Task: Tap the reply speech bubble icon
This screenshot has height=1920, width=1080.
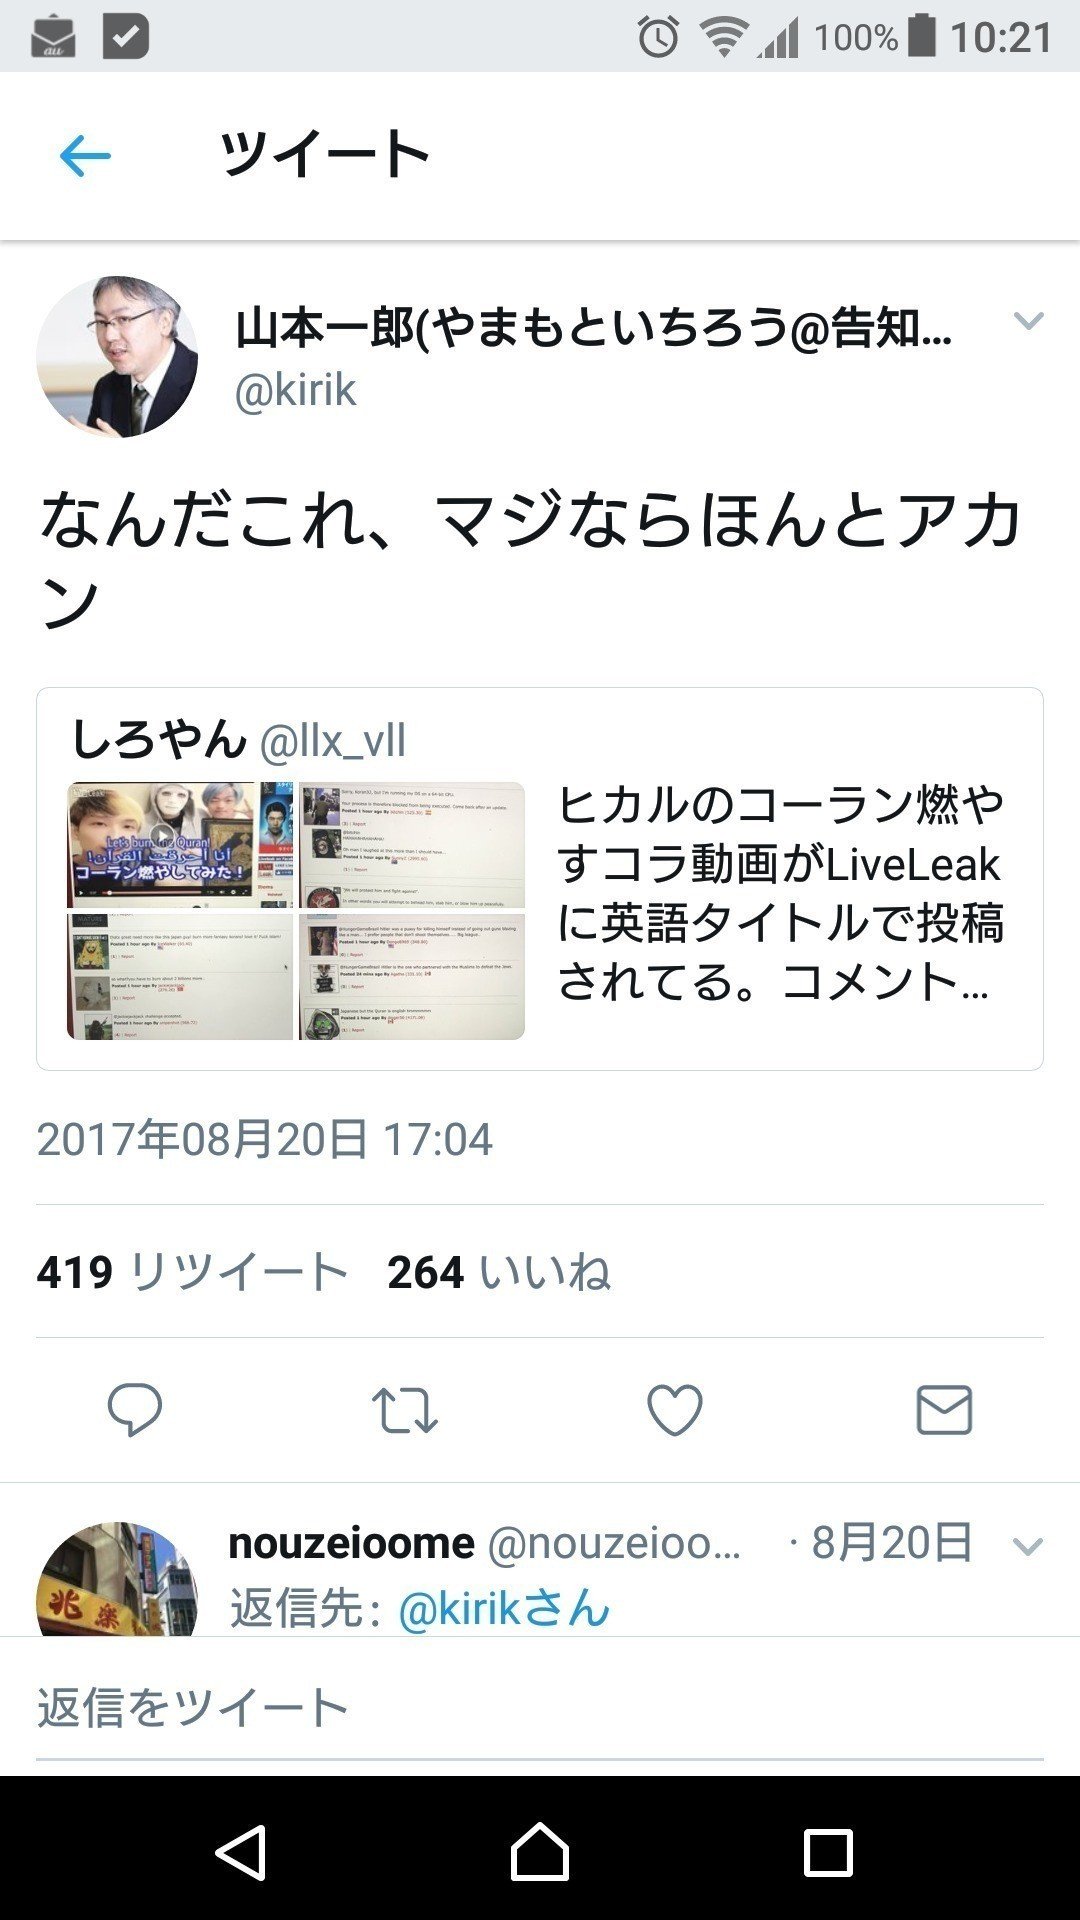Action: pyautogui.click(x=135, y=1410)
